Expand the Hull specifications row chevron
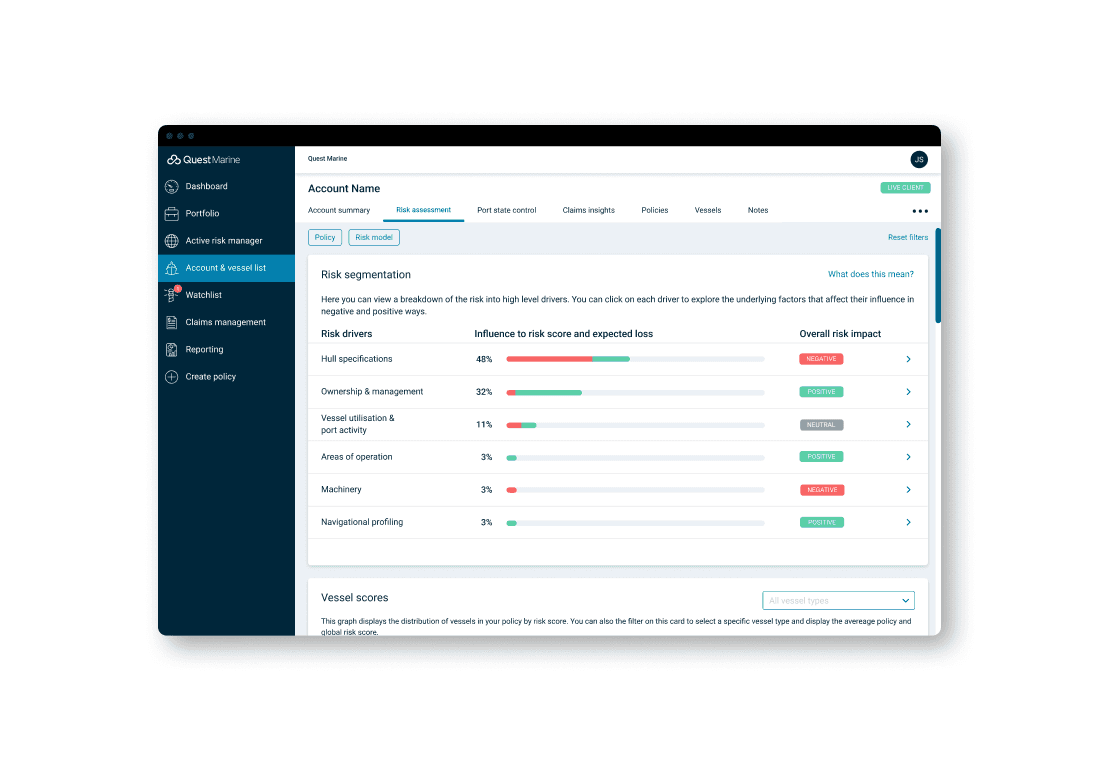Image resolution: width=1100 pixels, height=760 pixels. click(908, 359)
